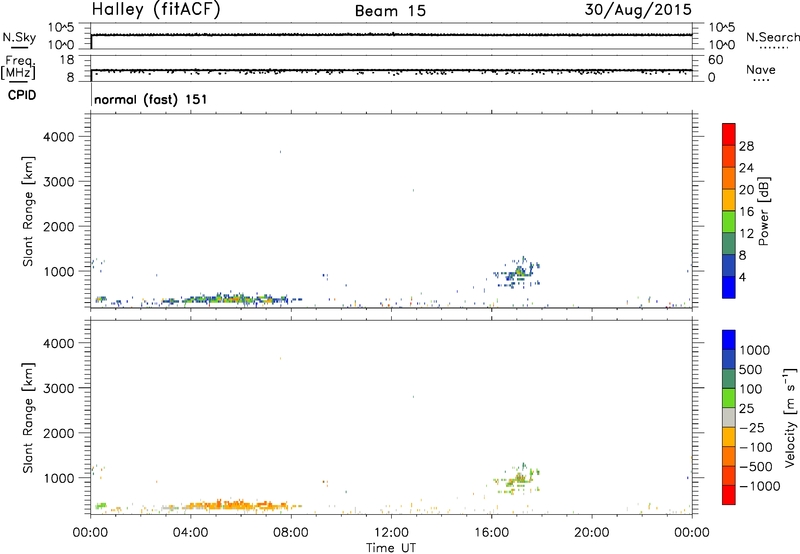Click the "20" label on Power colorbar

coord(746,190)
